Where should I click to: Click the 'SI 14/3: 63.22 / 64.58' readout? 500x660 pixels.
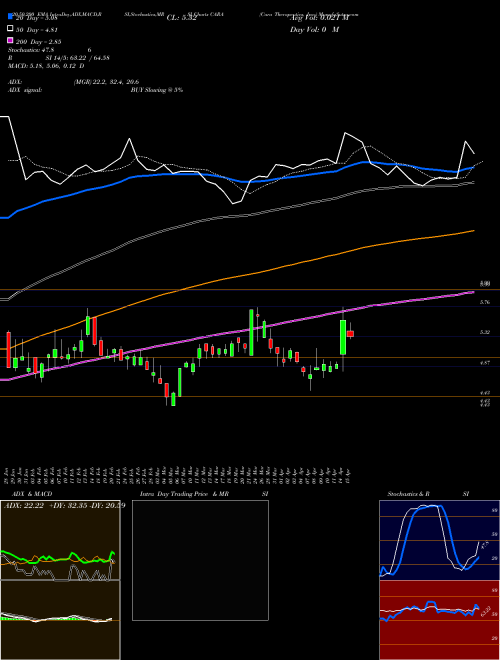[x=77, y=58]
